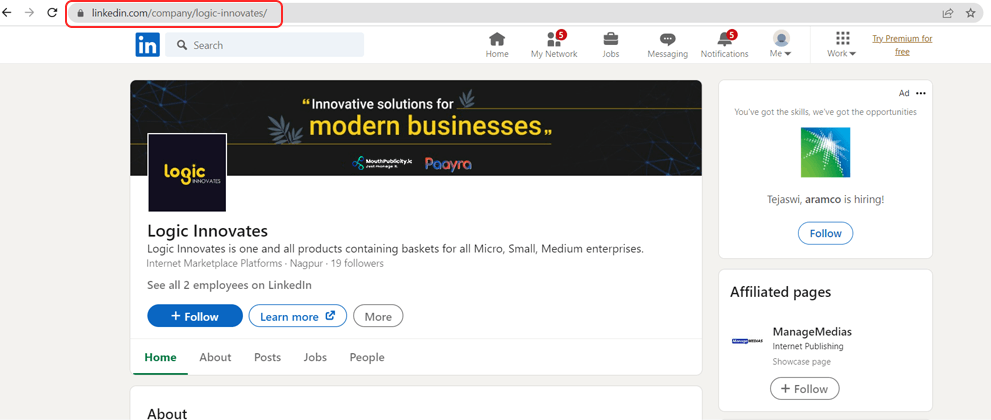Open the ad options ellipsis menu
Screen dimensions: 991x420
click(921, 93)
